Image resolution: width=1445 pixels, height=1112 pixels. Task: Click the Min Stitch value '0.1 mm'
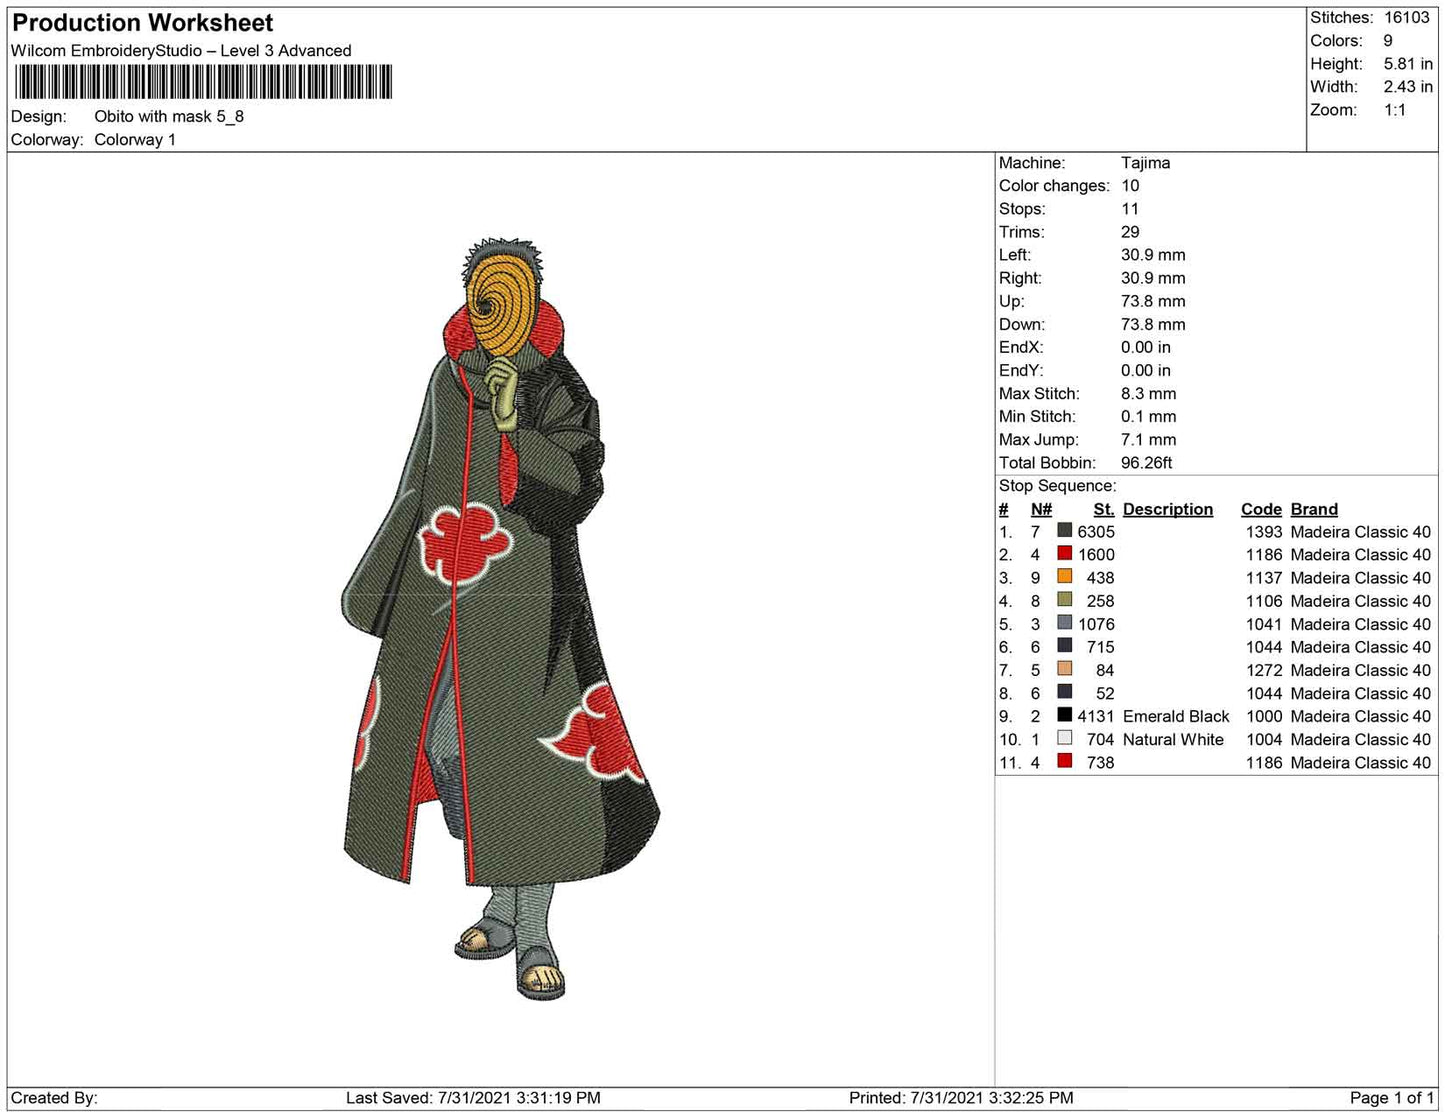(1148, 417)
